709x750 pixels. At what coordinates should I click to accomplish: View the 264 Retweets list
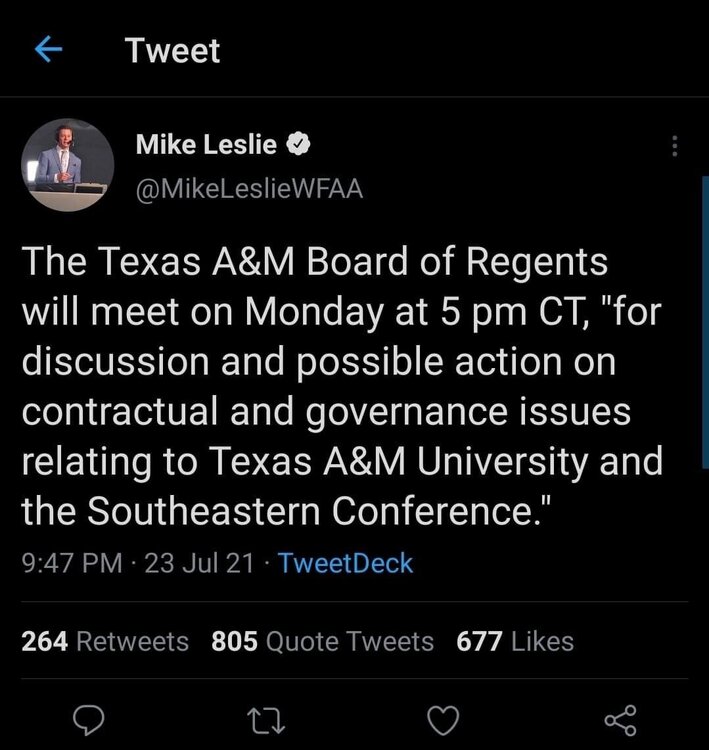(x=105, y=641)
